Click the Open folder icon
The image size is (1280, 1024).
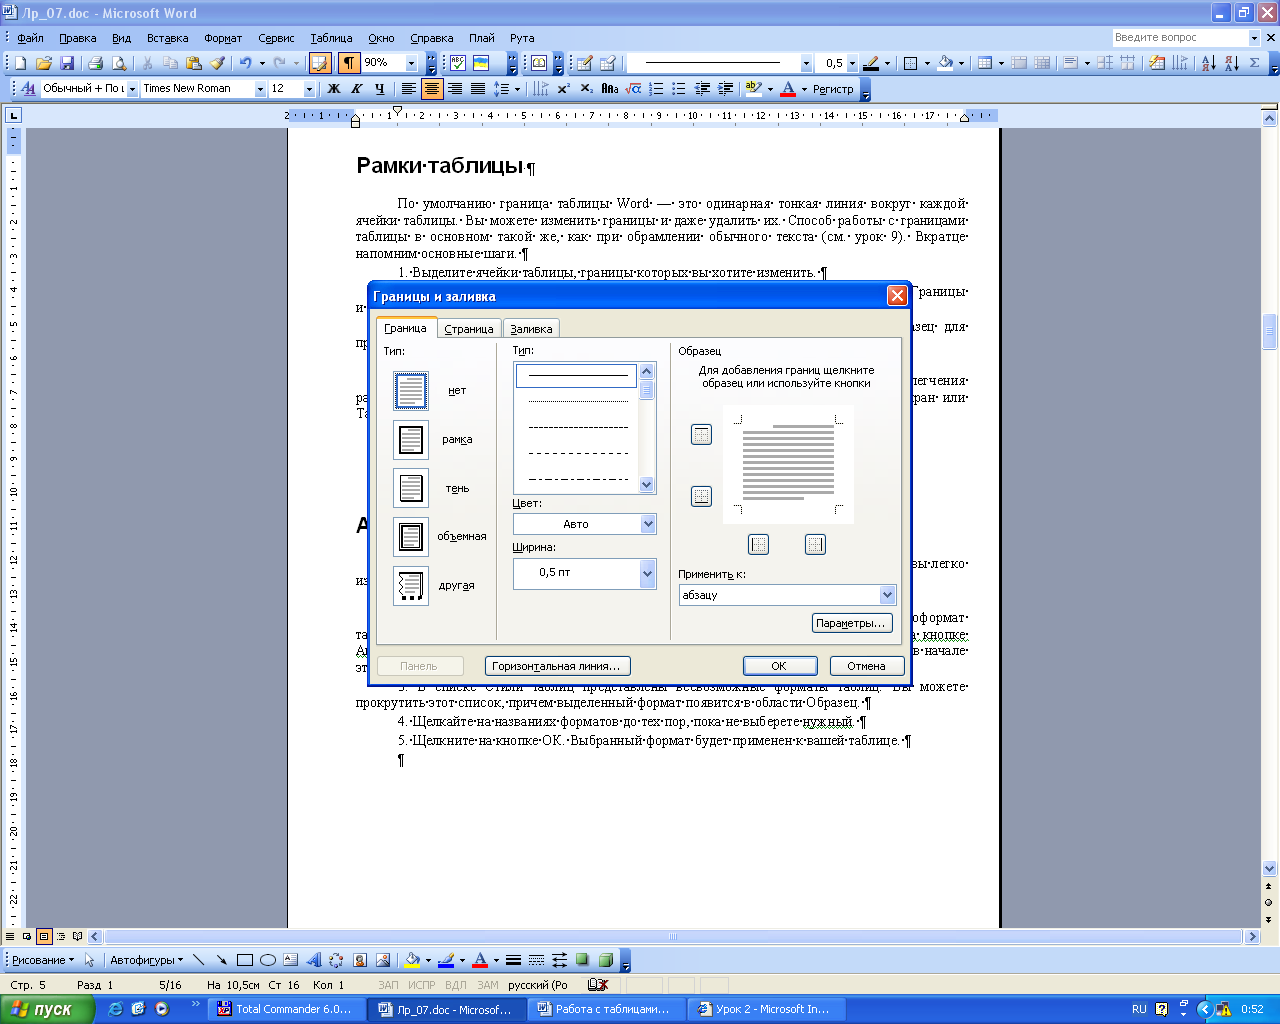tap(43, 63)
